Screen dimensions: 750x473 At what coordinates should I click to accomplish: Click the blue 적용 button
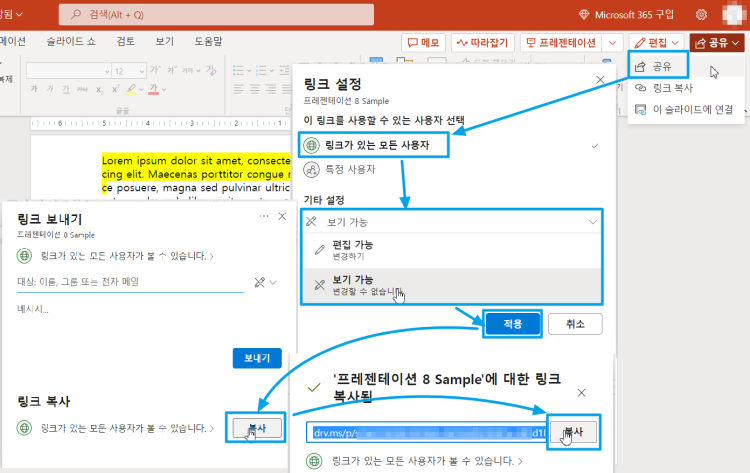pos(512,324)
